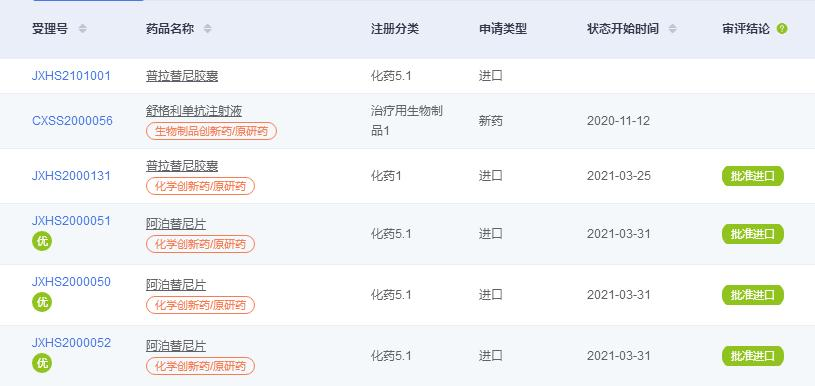Open first 普拉替尼胶囊 link for JXHS2101001
The height and width of the screenshot is (386, 815).
pyautogui.click(x=182, y=76)
